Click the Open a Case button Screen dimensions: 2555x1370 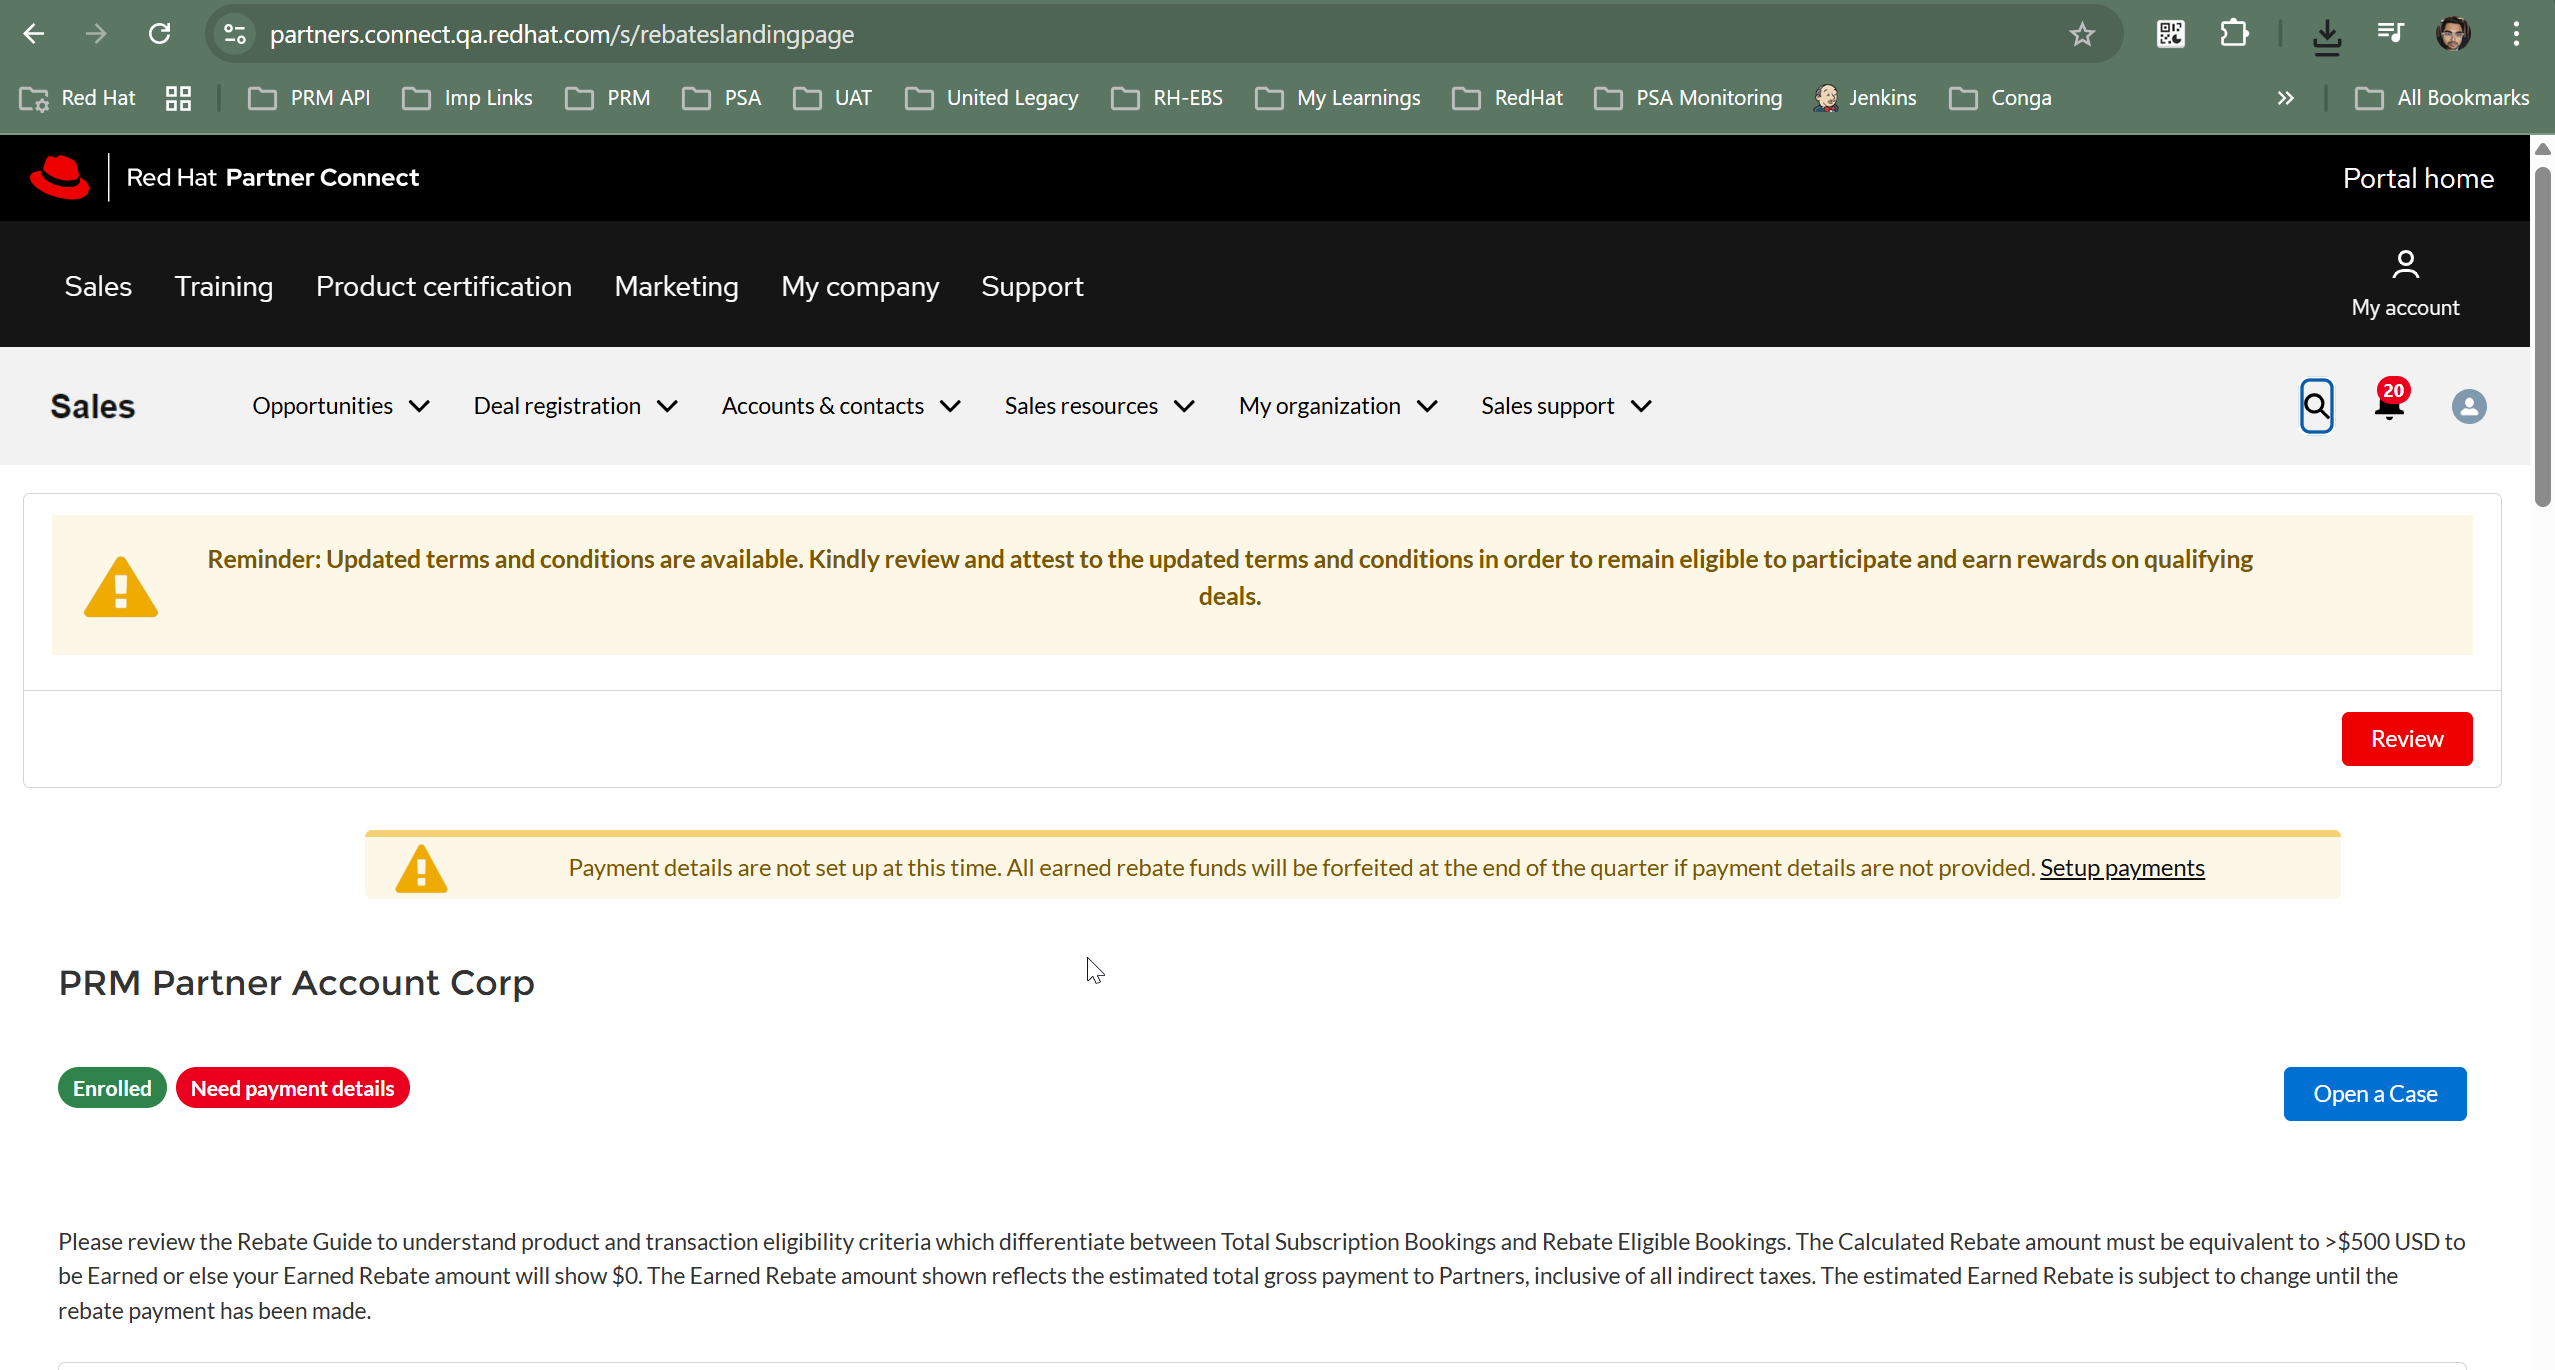[2374, 1094]
